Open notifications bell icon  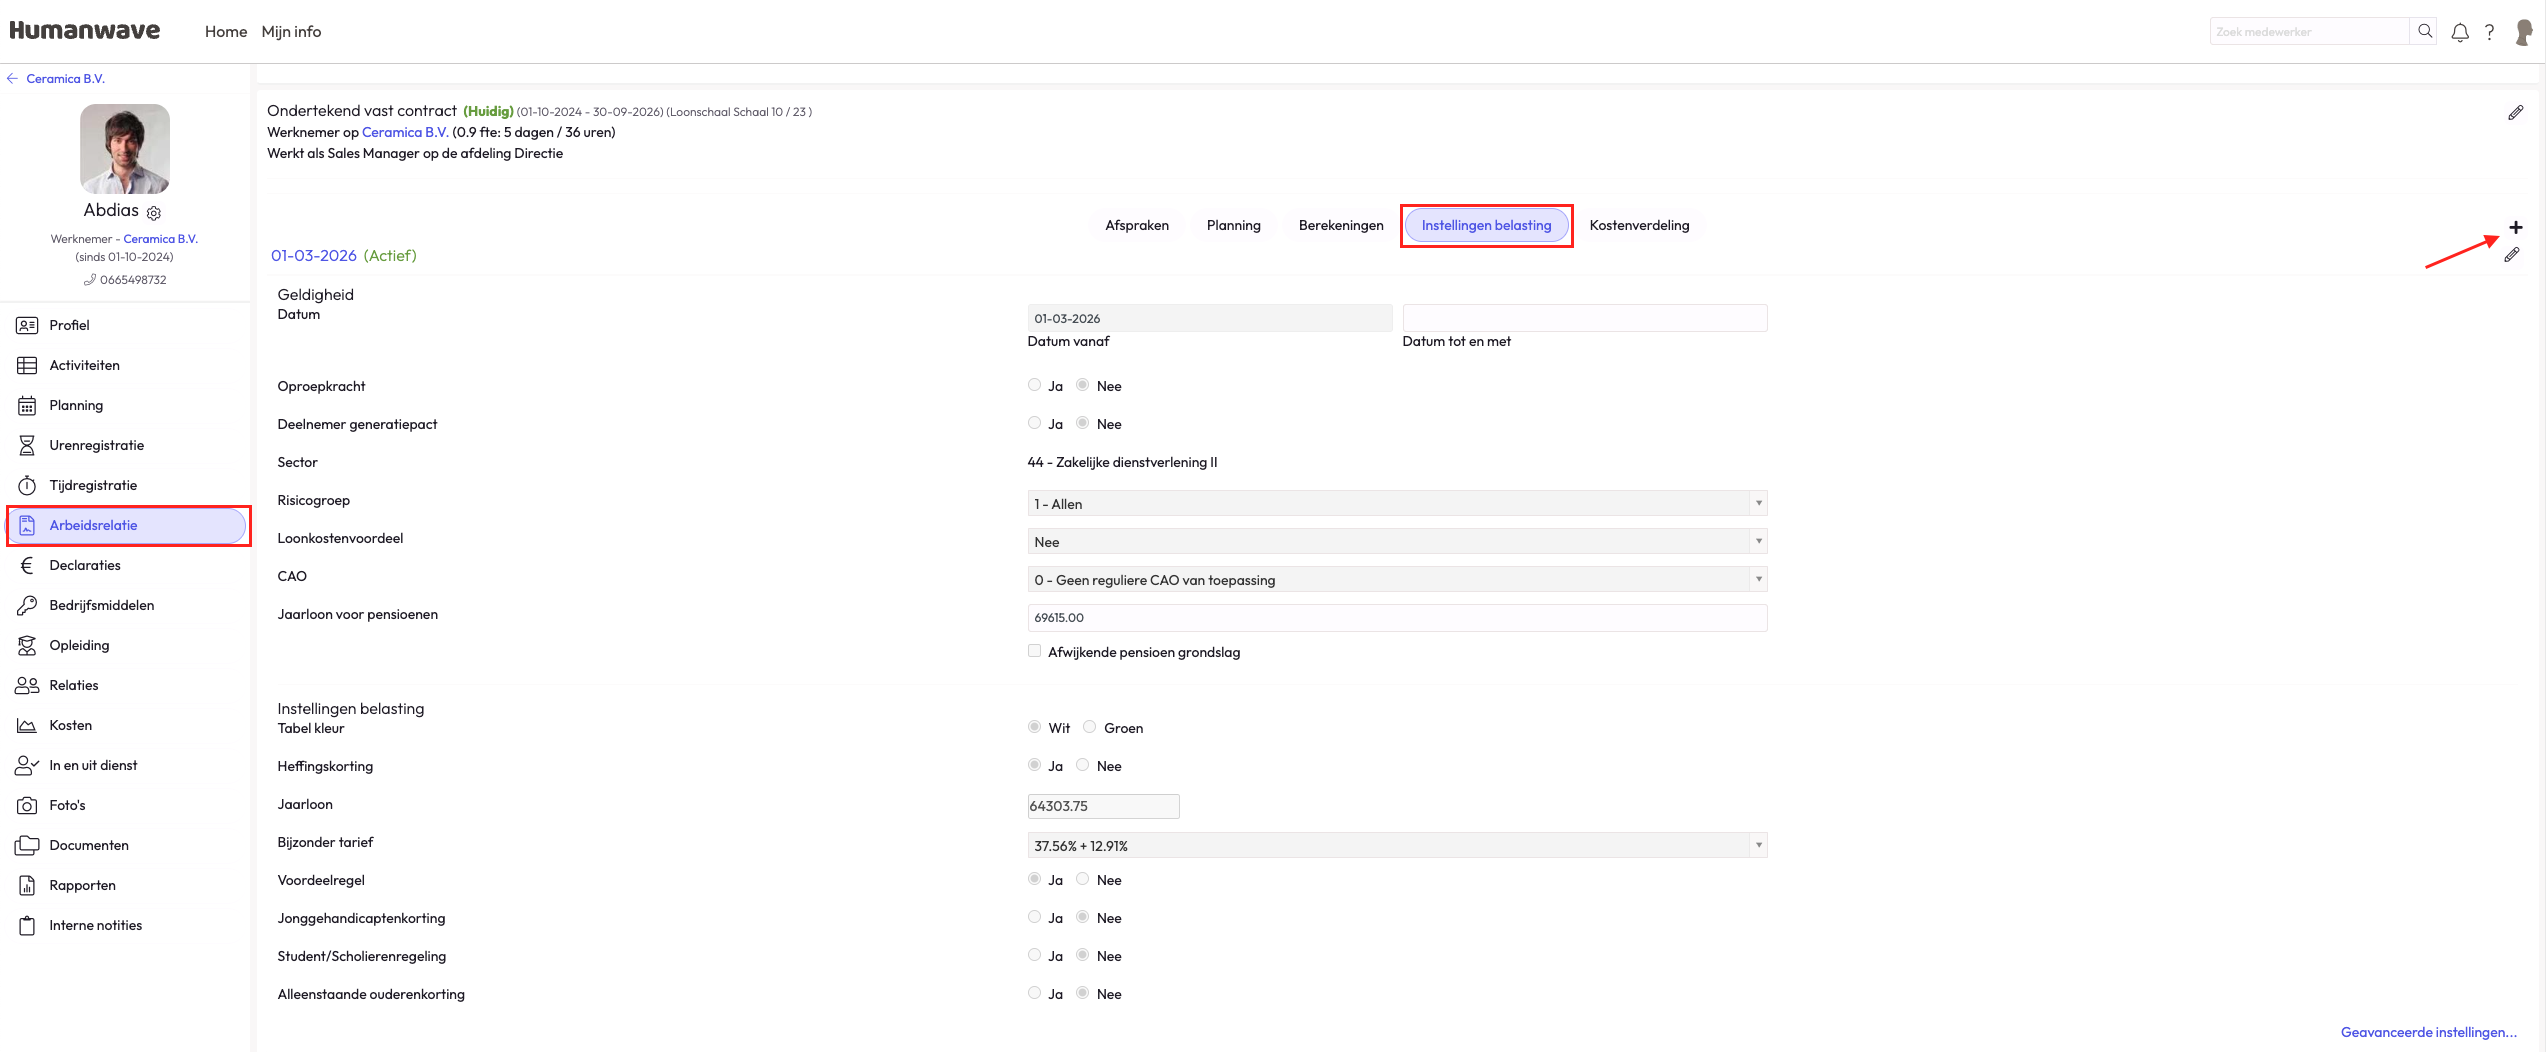tap(2459, 32)
